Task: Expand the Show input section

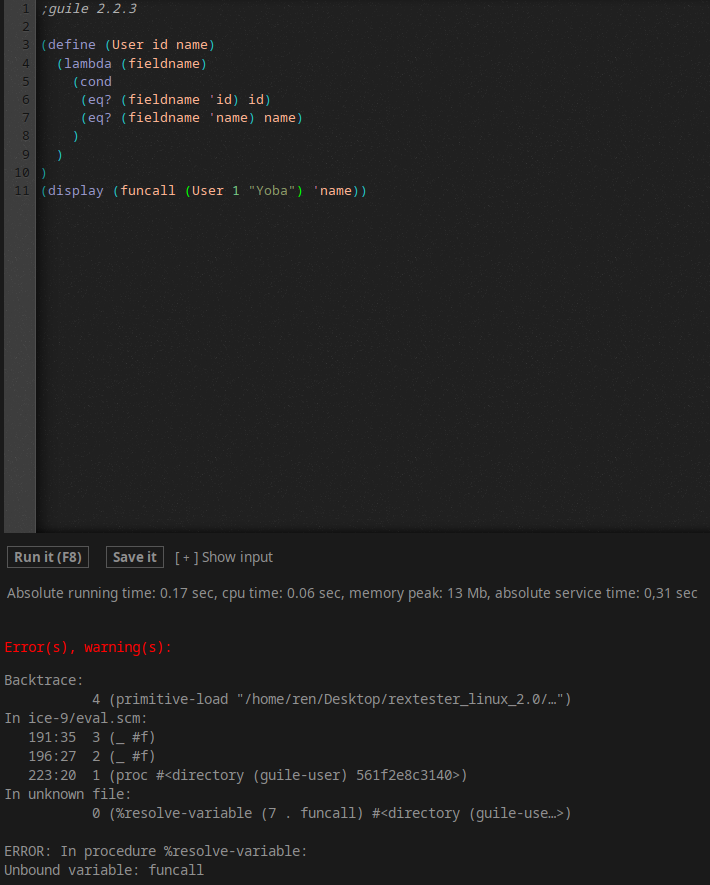Action: click(x=224, y=557)
